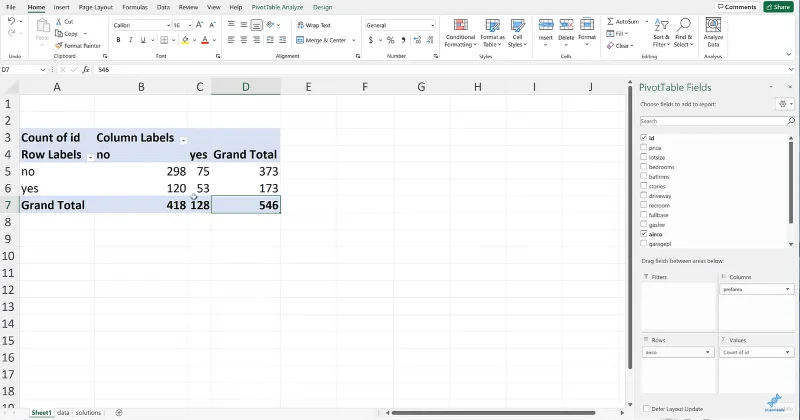Image resolution: width=800 pixels, height=420 pixels.
Task: Check the bedrooms field checkbox
Action: pyautogui.click(x=643, y=166)
